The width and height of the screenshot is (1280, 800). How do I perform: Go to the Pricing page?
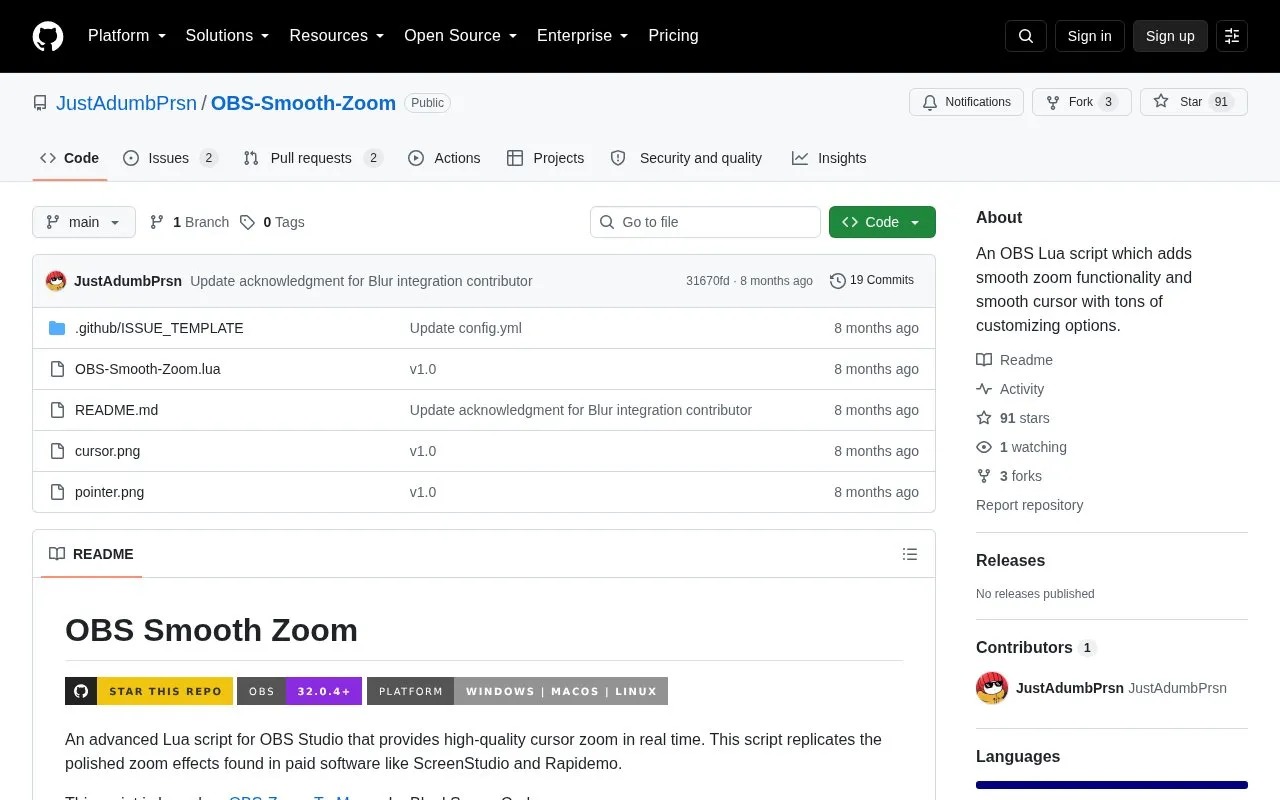click(673, 36)
